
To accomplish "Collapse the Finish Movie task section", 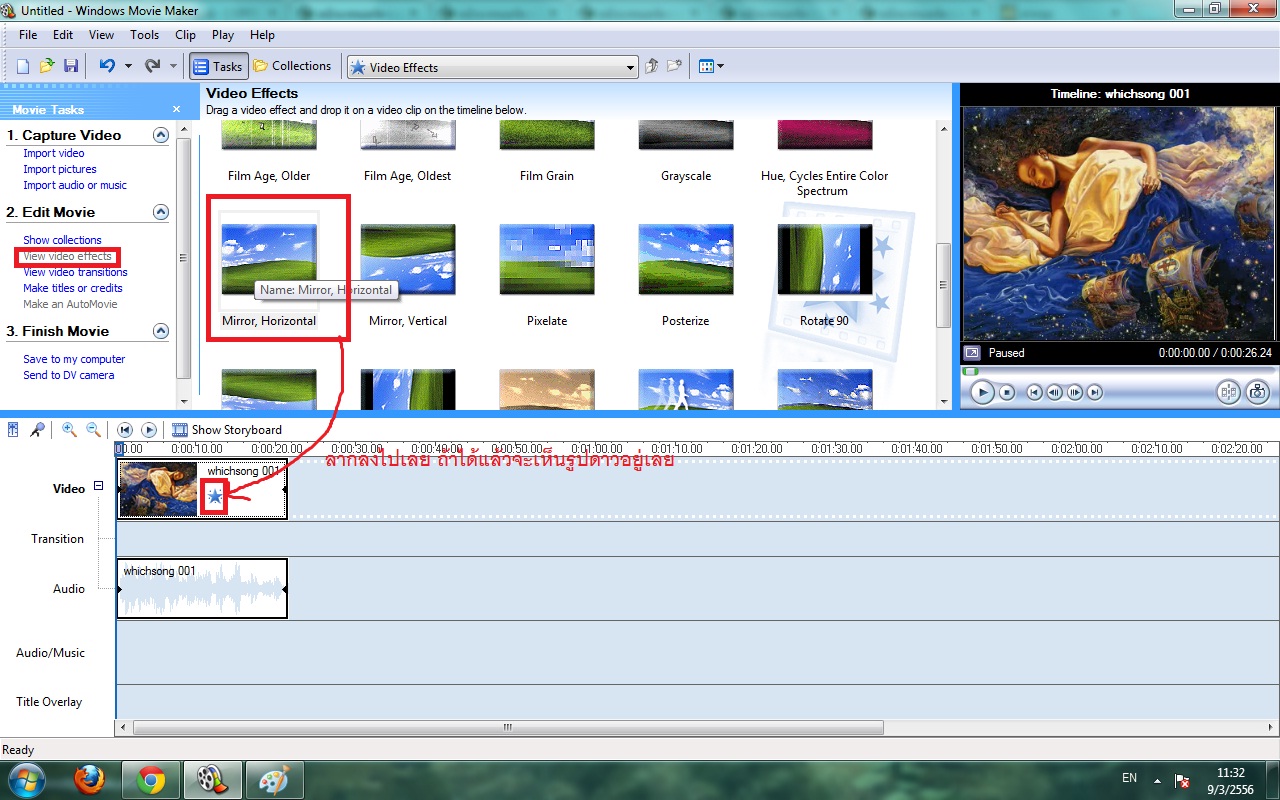I will 160,331.
